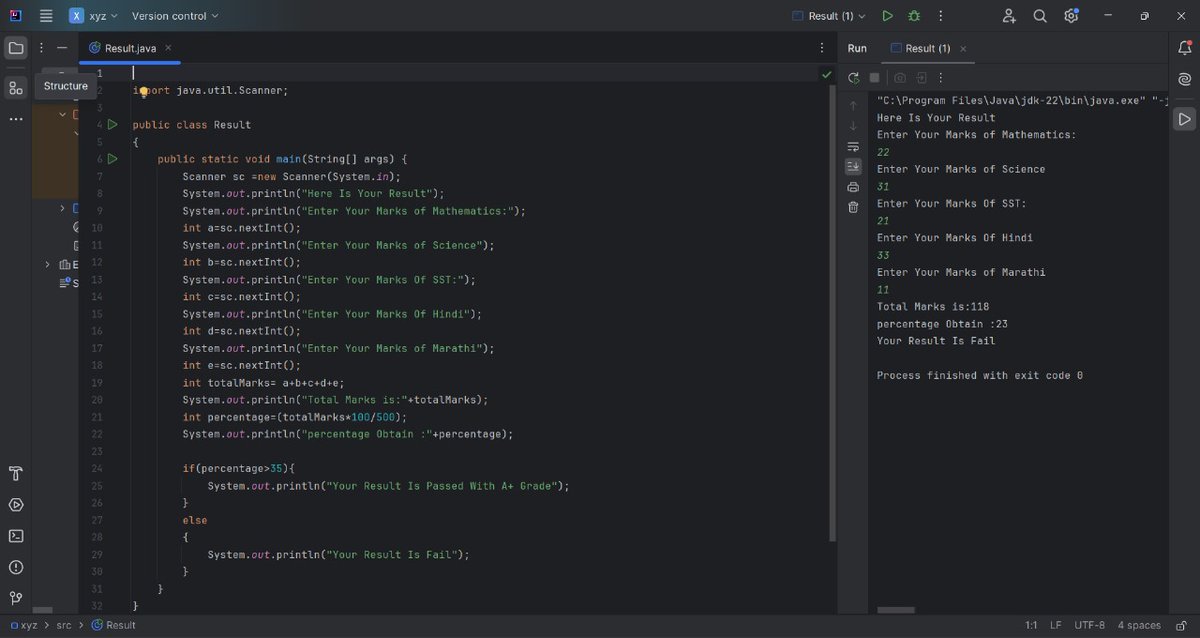Clear all console output with trash icon
Viewport: 1200px width, 638px height.
[853, 207]
